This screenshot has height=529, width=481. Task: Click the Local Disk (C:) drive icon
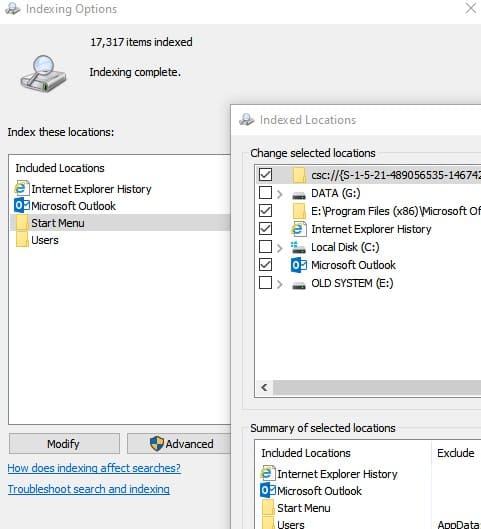(298, 248)
